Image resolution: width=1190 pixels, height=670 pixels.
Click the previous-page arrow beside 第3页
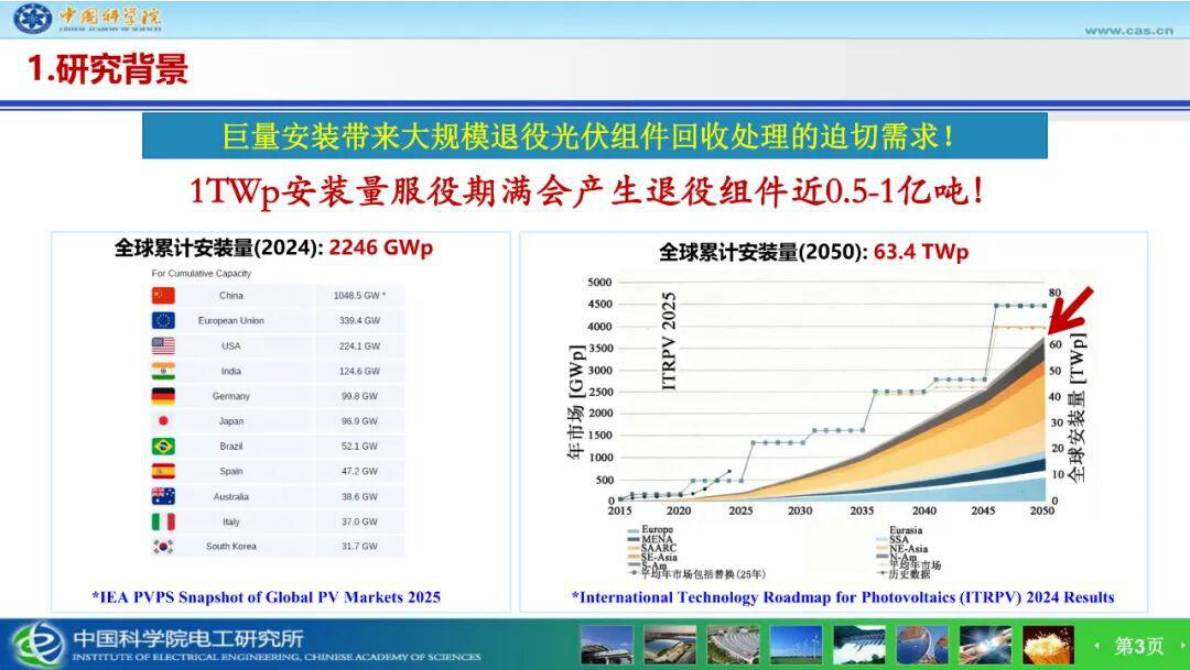[1095, 646]
